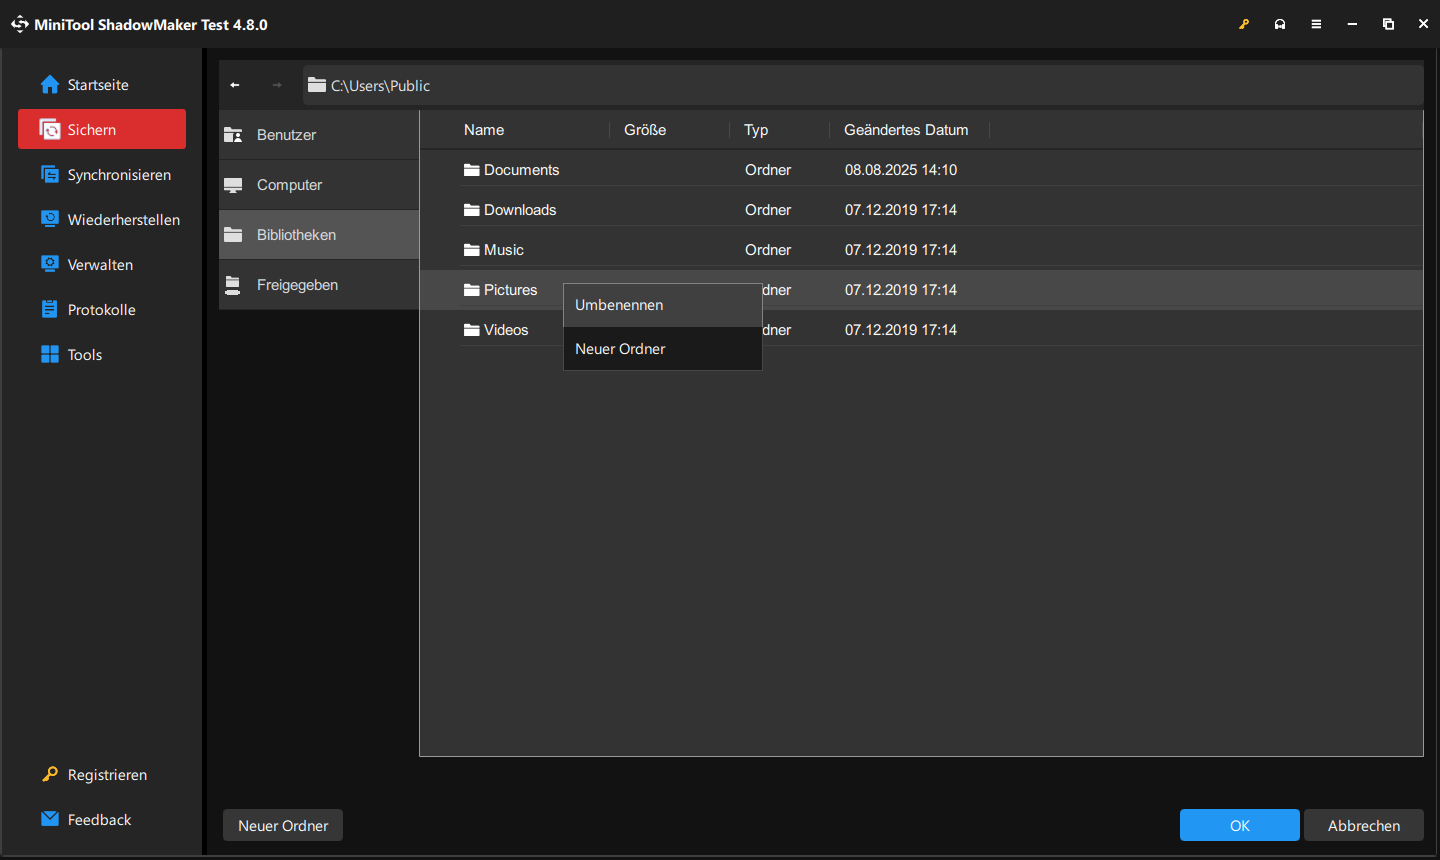1440x860 pixels.
Task: Select the Synchronisieren sync icon
Action: coord(50,174)
